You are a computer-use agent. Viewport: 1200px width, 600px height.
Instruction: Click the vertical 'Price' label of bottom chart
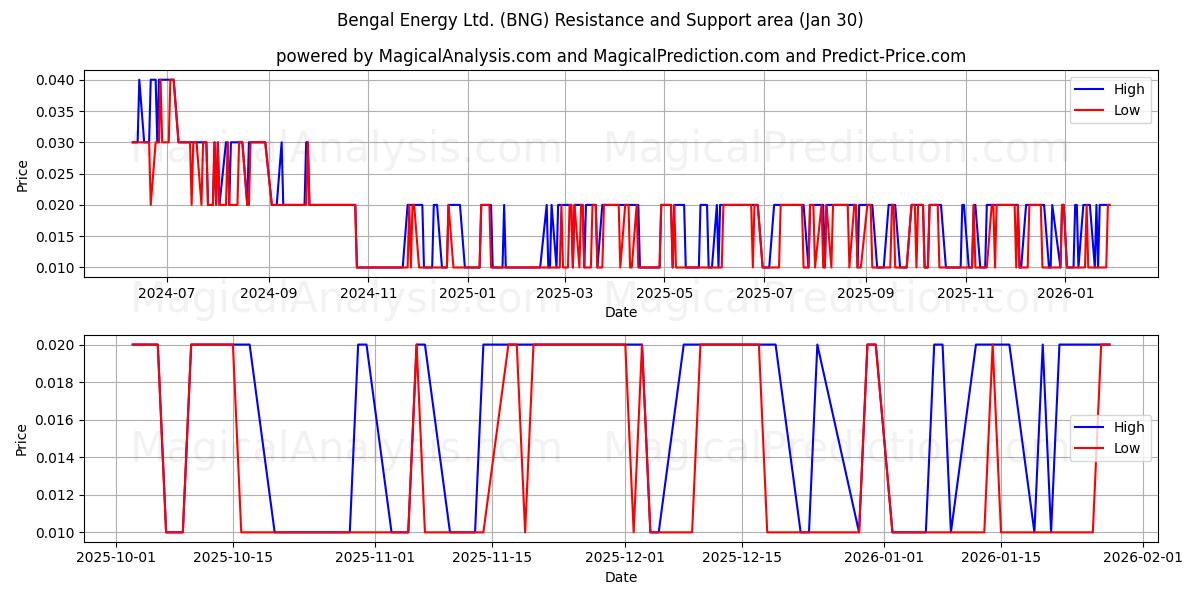point(22,439)
